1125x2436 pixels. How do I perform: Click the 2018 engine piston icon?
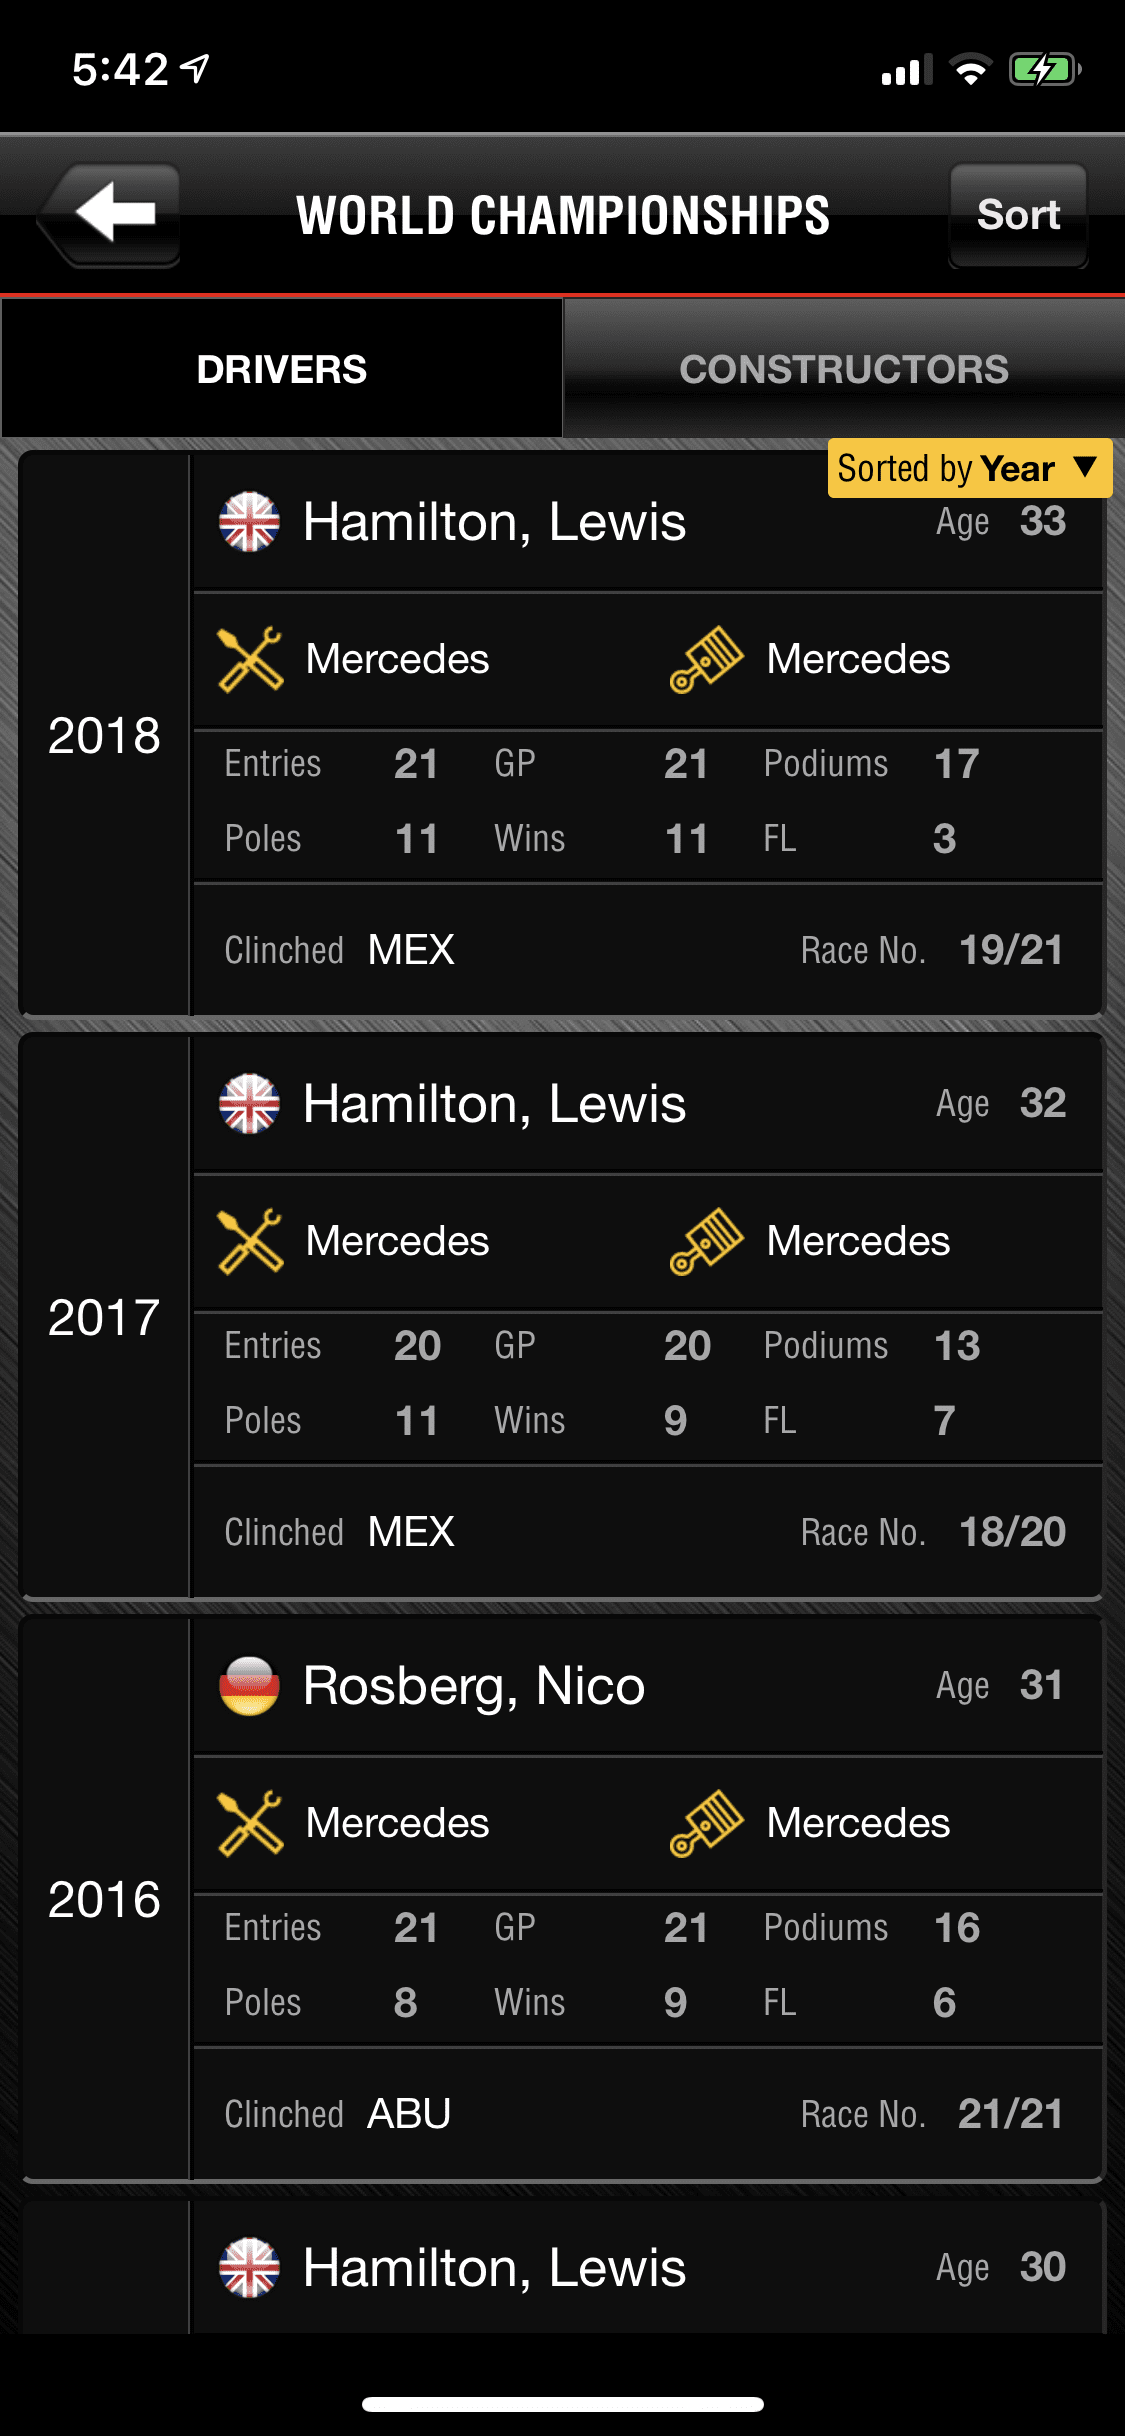pyautogui.click(x=706, y=659)
